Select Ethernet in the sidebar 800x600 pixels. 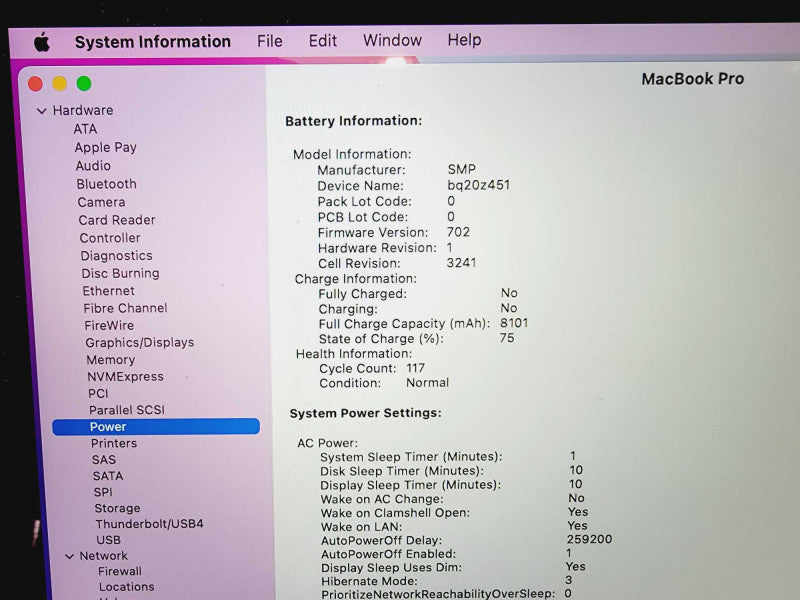pyautogui.click(x=109, y=291)
